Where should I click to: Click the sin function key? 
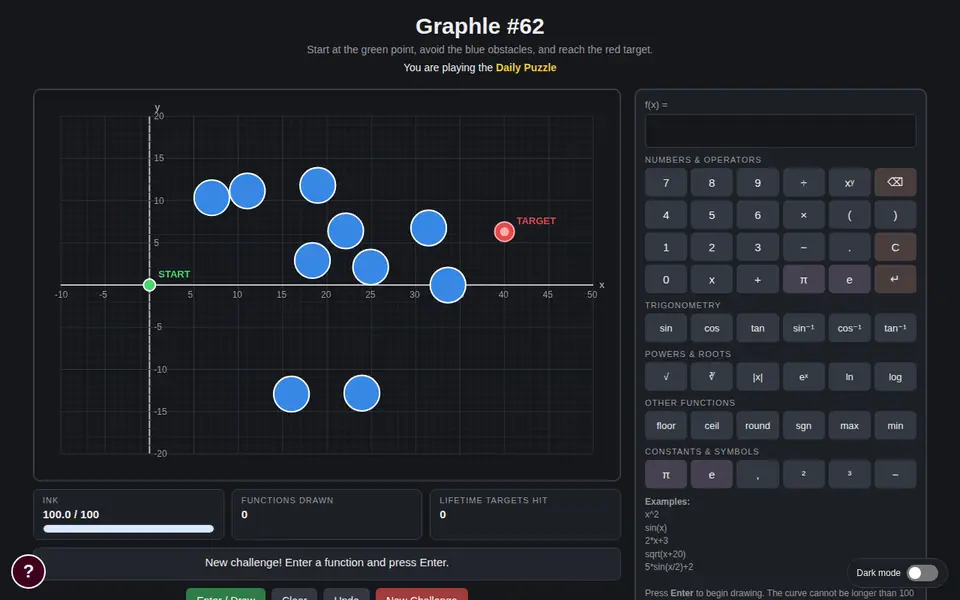pyautogui.click(x=666, y=328)
